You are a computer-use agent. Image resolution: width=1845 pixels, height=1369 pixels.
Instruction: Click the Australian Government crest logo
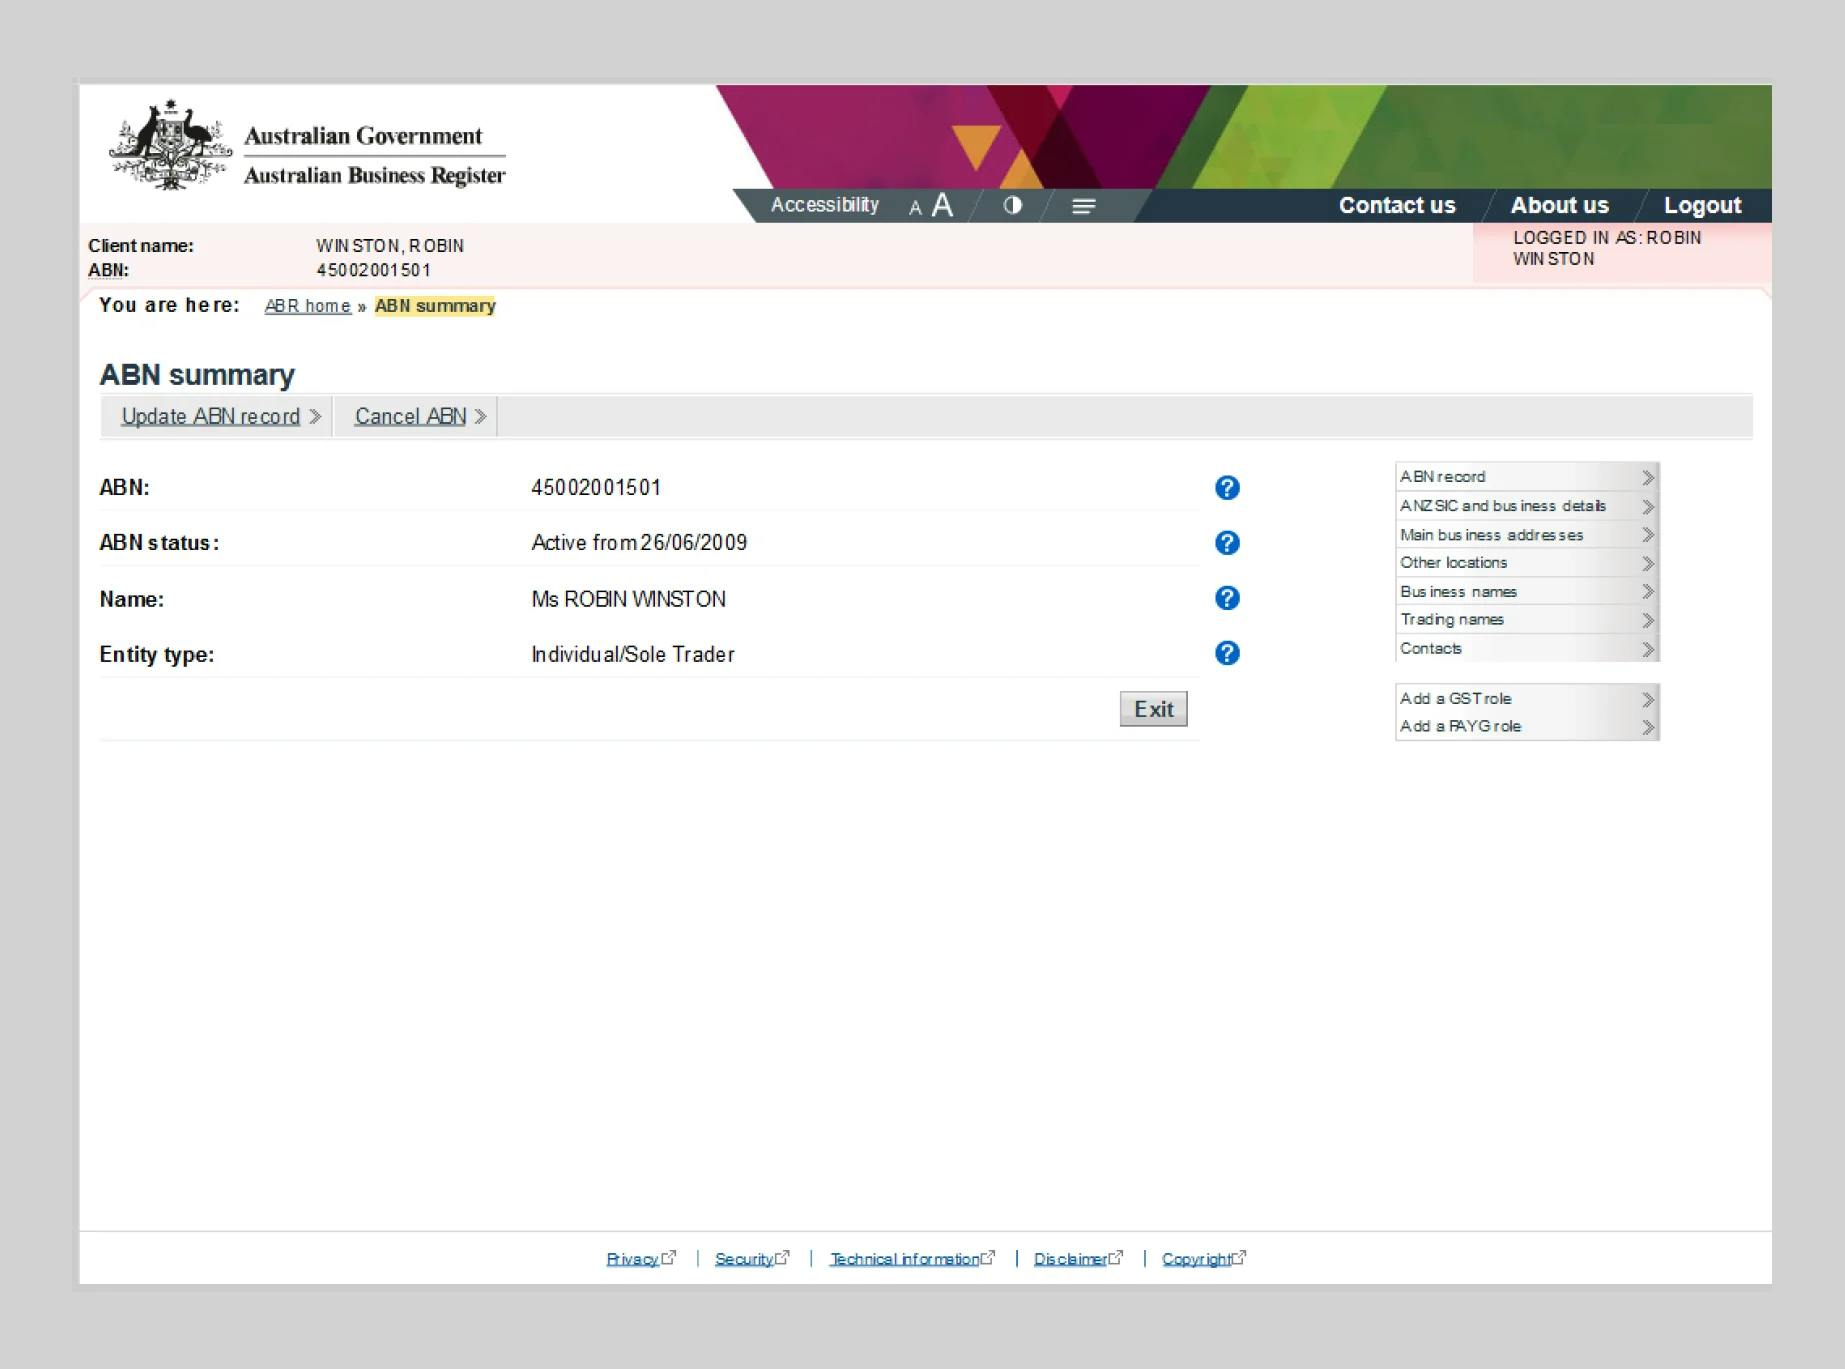pos(169,145)
